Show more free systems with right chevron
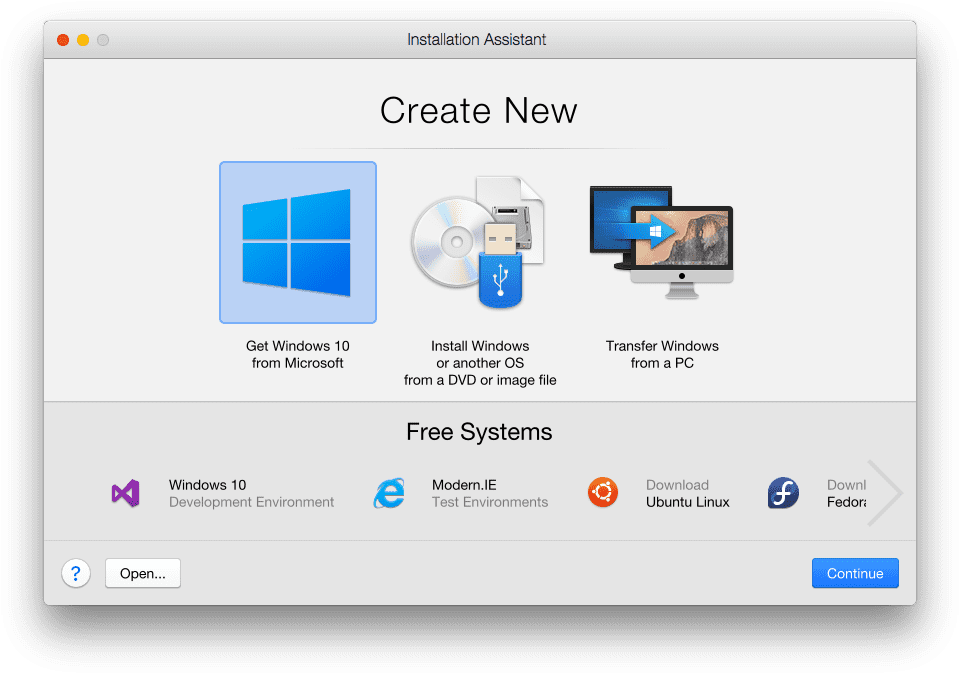Image resolution: width=959 pixels, height=673 pixels. 884,493
